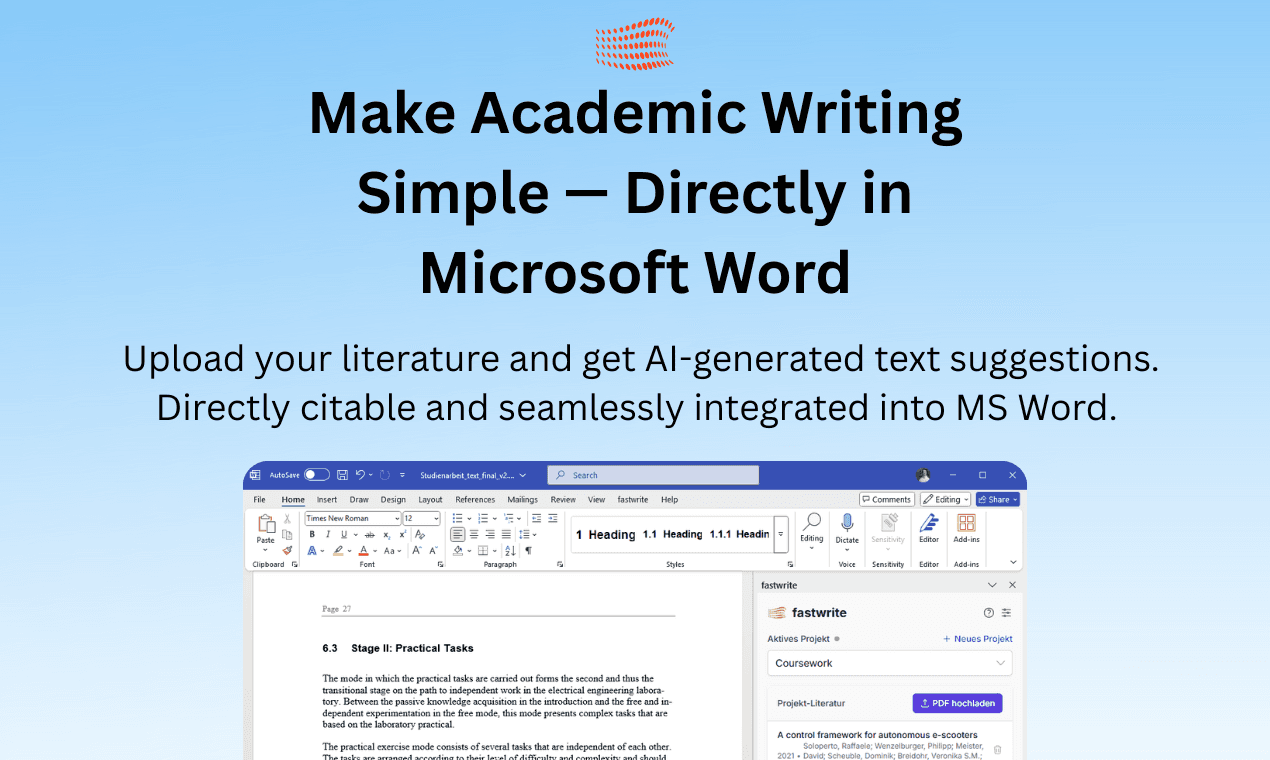This screenshot has width=1270, height=760.
Task: Open the Review tab
Action: 563,500
